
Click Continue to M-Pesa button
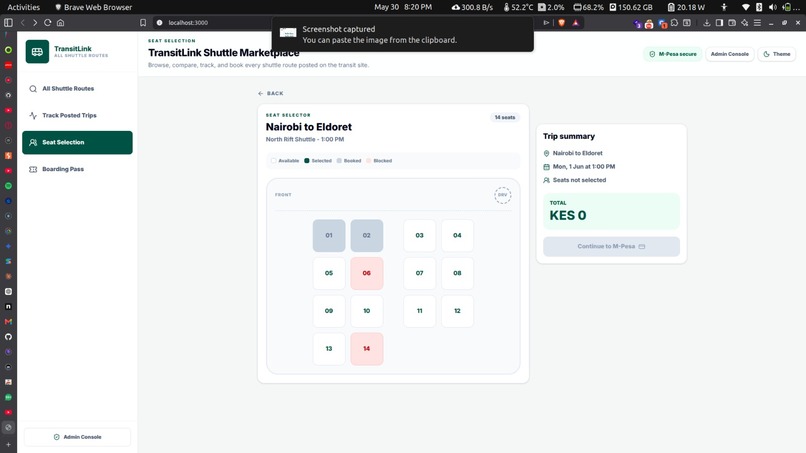pos(611,246)
